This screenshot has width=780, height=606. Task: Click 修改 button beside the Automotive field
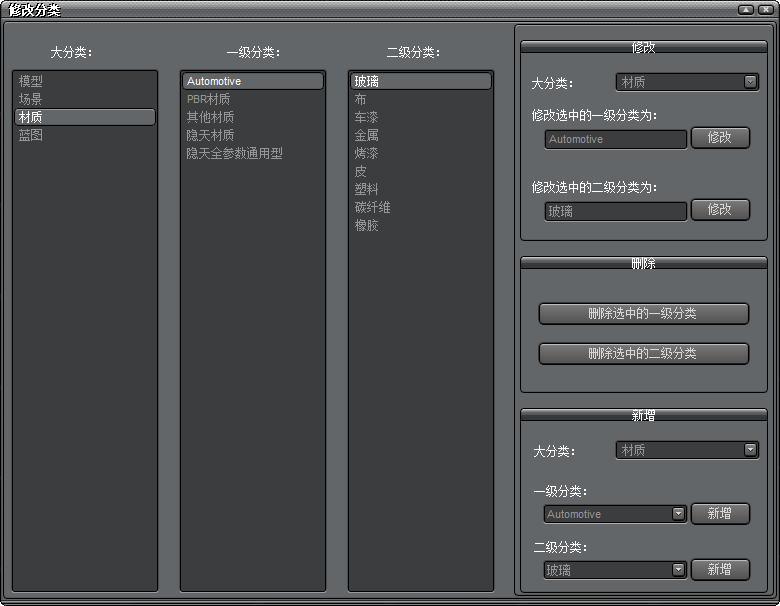tap(720, 138)
